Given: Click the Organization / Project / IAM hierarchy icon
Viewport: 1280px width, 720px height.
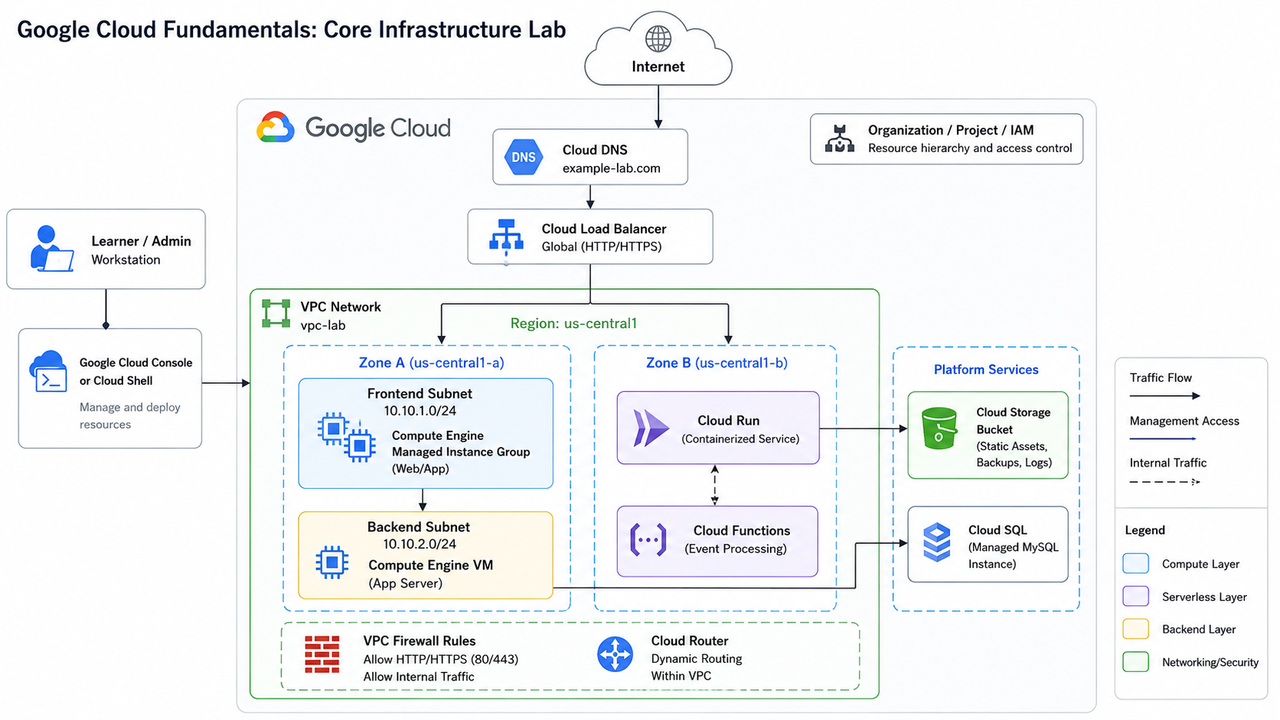Looking at the screenshot, I should (839, 139).
